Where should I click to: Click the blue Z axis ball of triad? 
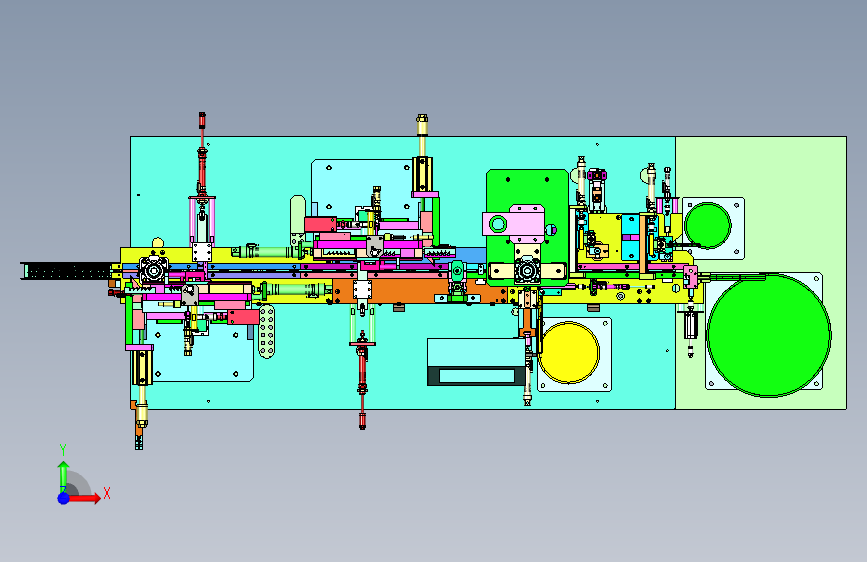pos(64,498)
